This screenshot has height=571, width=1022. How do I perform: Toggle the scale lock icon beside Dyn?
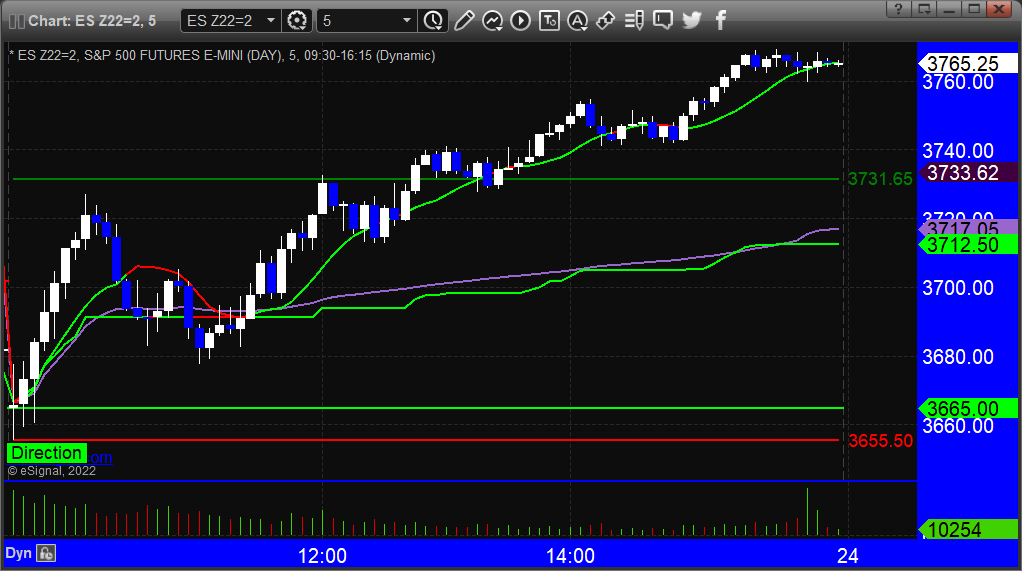point(46,553)
